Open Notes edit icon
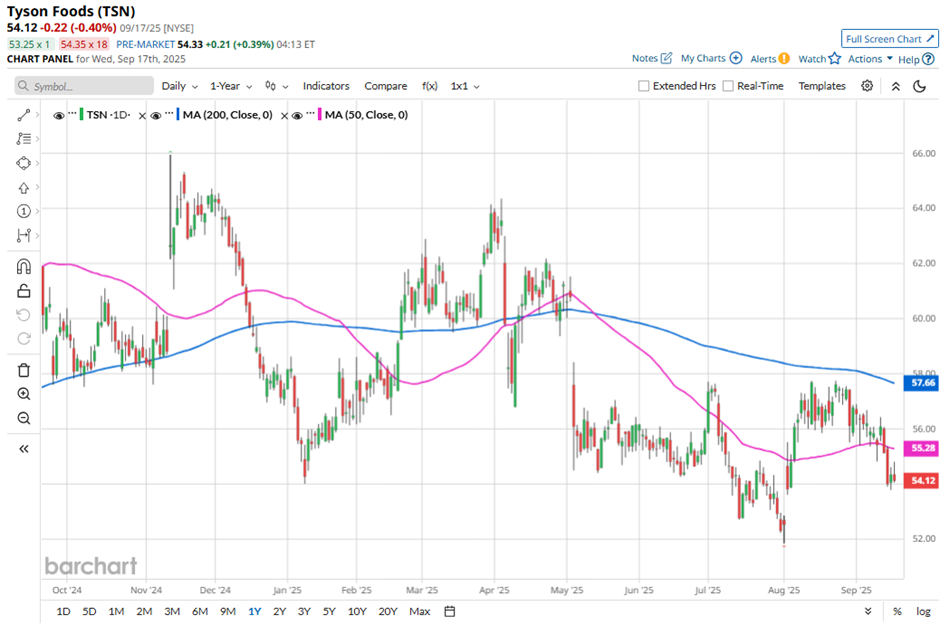The height and width of the screenshot is (625, 940). (666, 58)
